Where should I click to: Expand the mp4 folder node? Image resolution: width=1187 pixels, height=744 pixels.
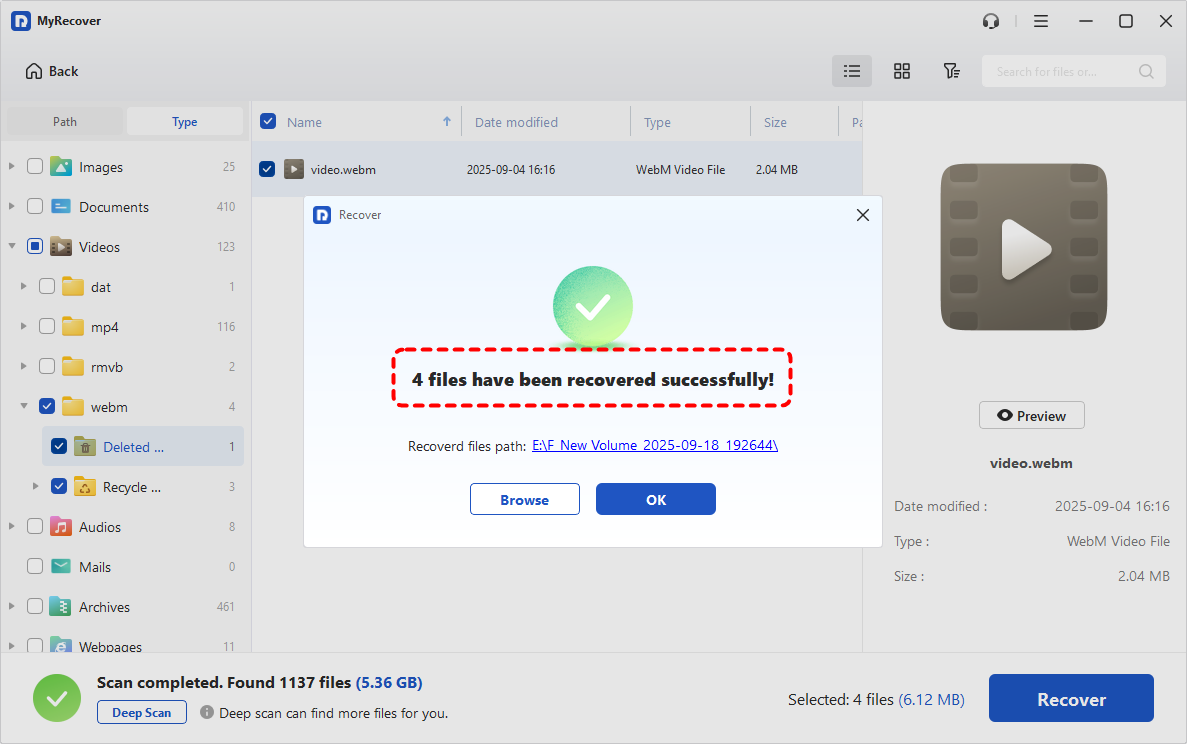tap(23, 326)
